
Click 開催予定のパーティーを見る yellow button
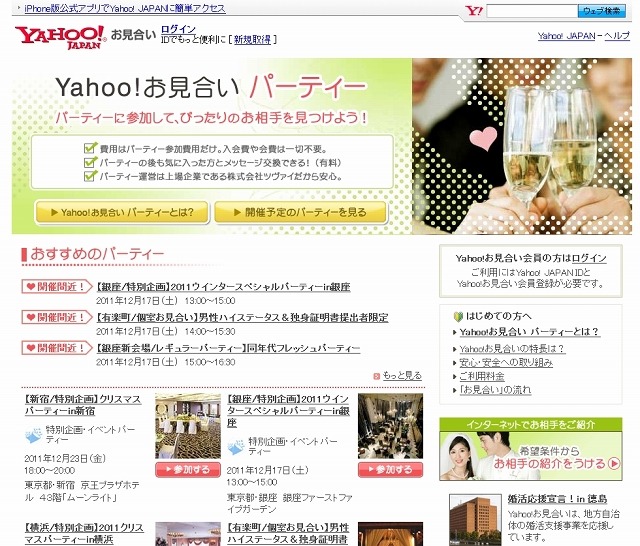[x=300, y=212]
